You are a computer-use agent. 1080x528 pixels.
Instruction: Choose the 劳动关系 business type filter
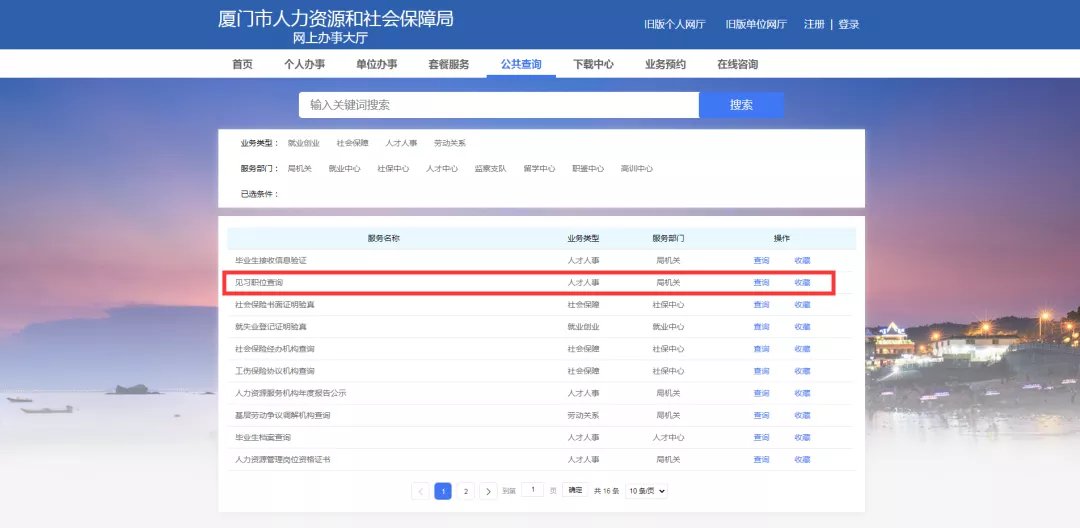pyautogui.click(x=450, y=143)
